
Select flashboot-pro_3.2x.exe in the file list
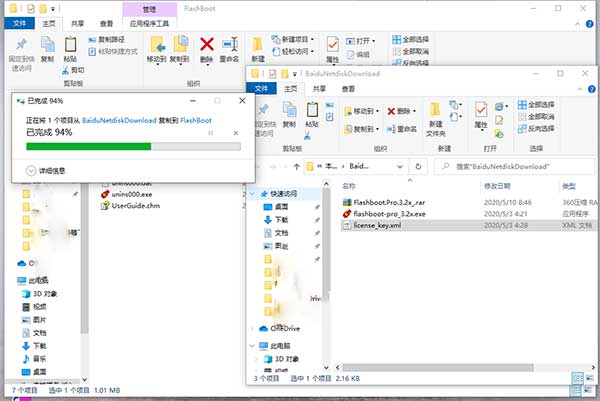(x=467, y=214)
